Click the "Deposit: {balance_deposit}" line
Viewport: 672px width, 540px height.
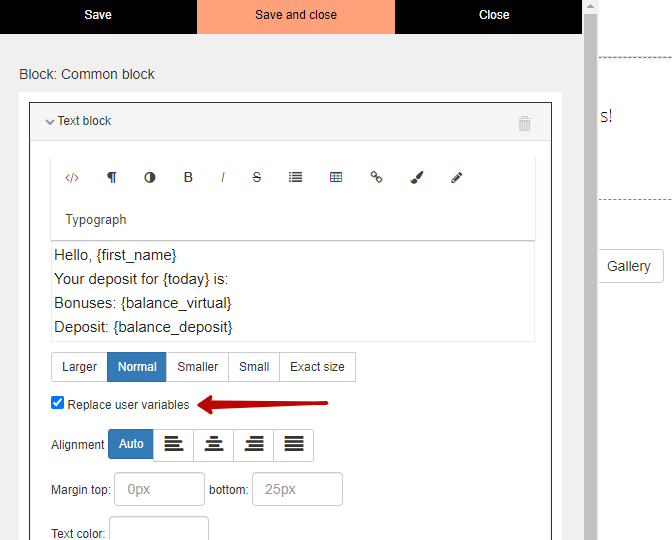(143, 327)
